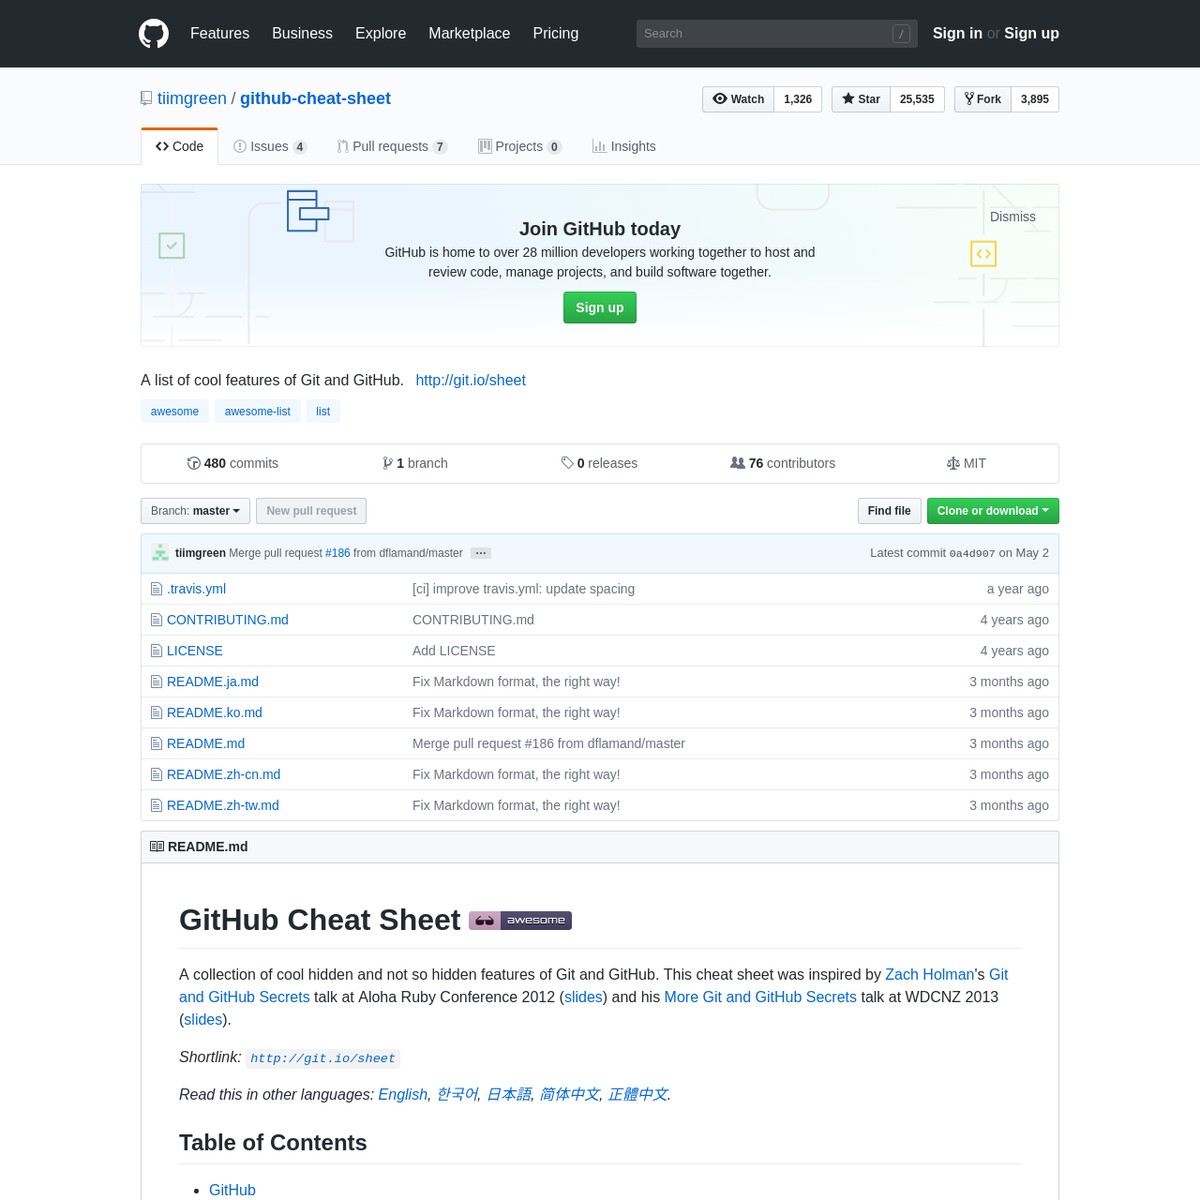1200x1200 pixels.
Task: Switch to the Projects tab
Action: click(520, 146)
